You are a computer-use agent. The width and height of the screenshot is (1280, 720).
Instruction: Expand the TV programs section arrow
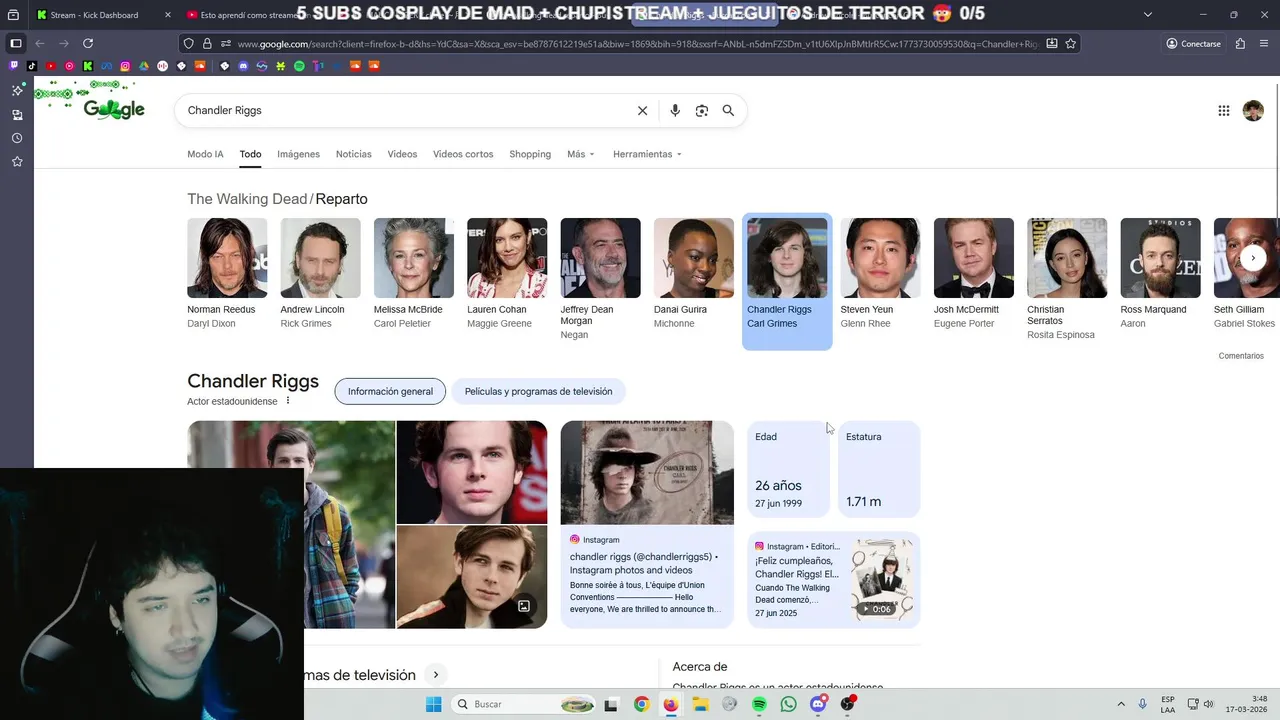coord(436,675)
